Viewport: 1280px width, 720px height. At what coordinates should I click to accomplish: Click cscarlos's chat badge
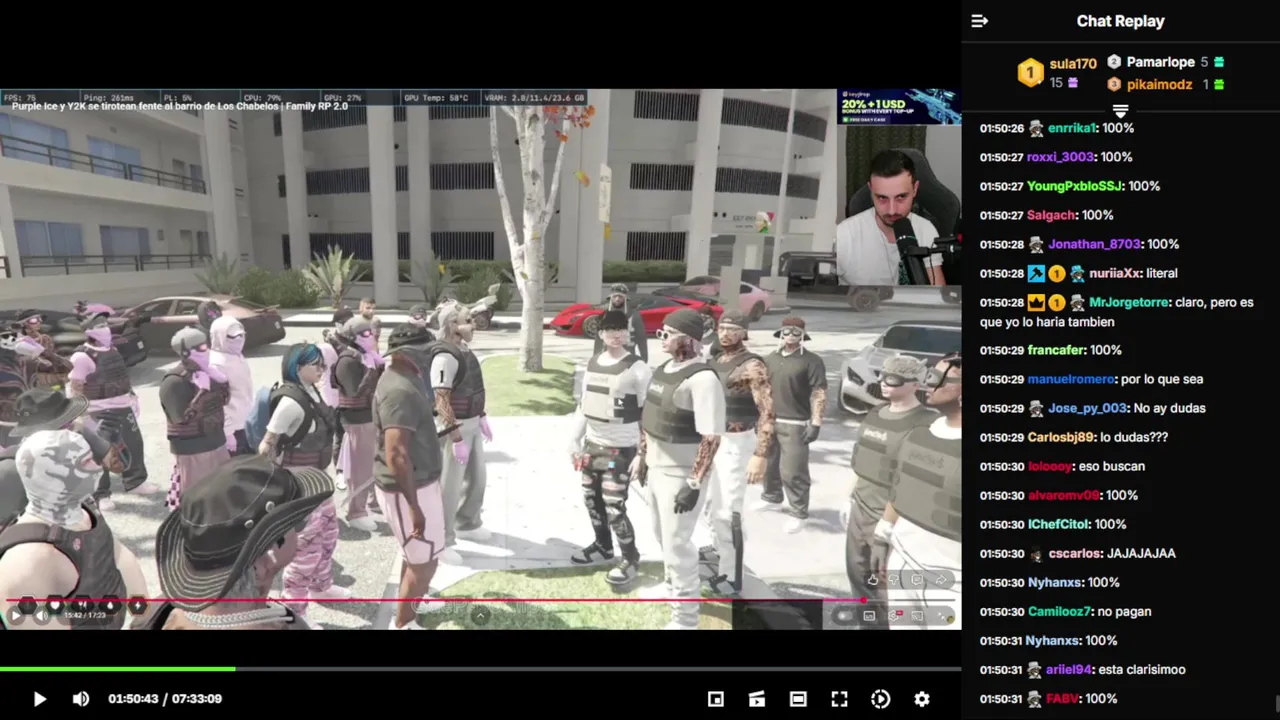point(1036,553)
